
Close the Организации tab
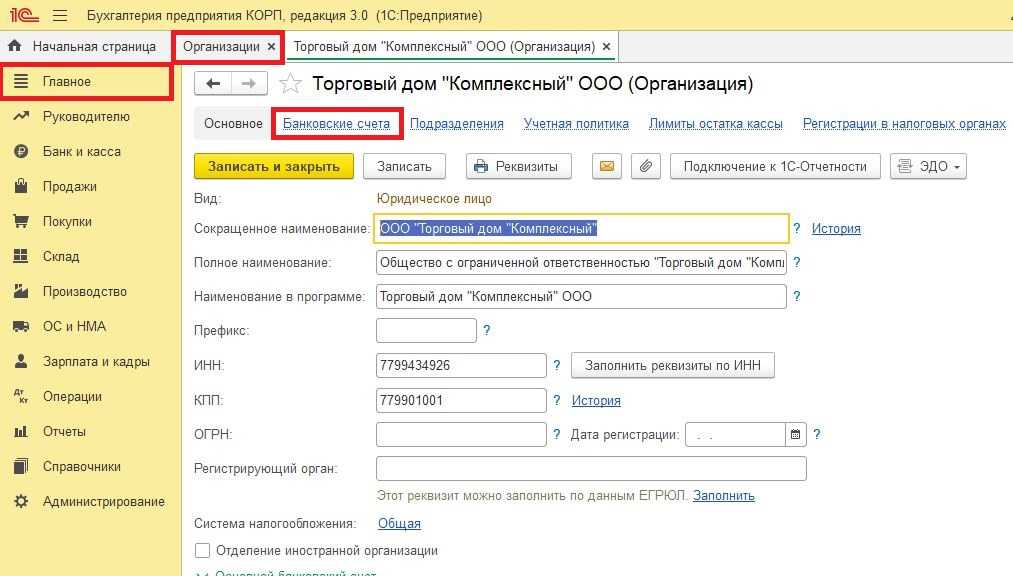point(271,46)
